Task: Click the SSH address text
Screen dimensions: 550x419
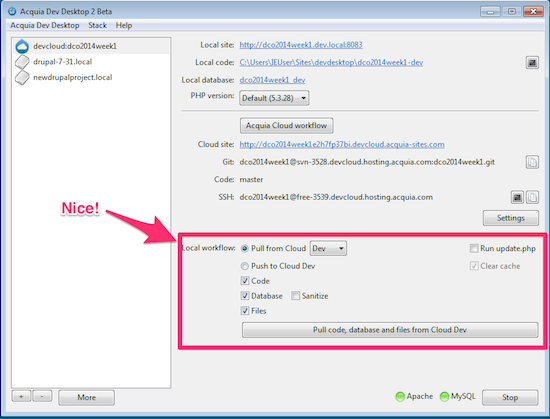Action: click(x=336, y=197)
